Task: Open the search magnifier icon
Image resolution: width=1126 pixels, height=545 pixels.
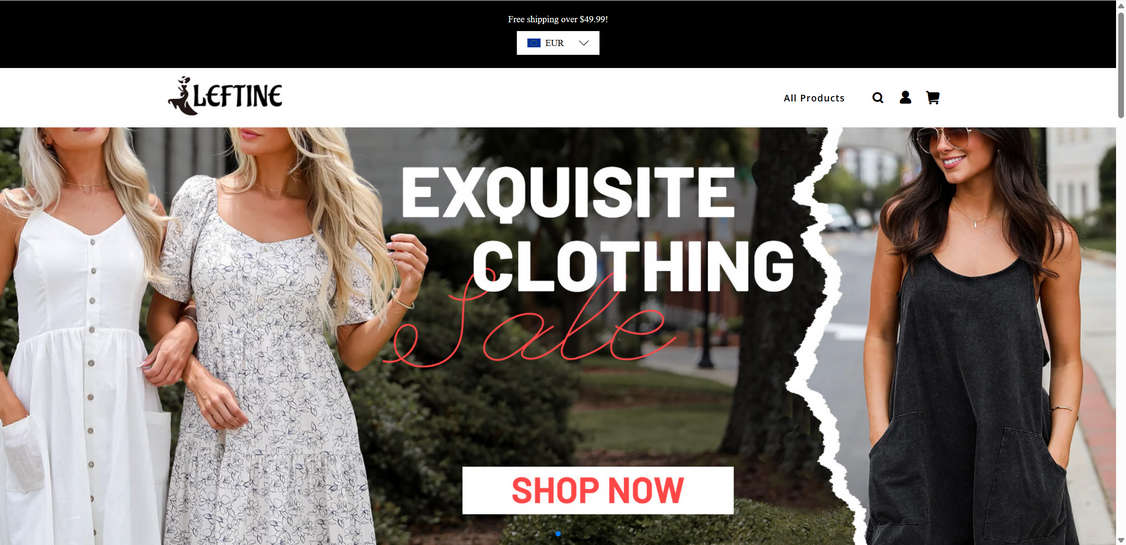Action: click(878, 98)
